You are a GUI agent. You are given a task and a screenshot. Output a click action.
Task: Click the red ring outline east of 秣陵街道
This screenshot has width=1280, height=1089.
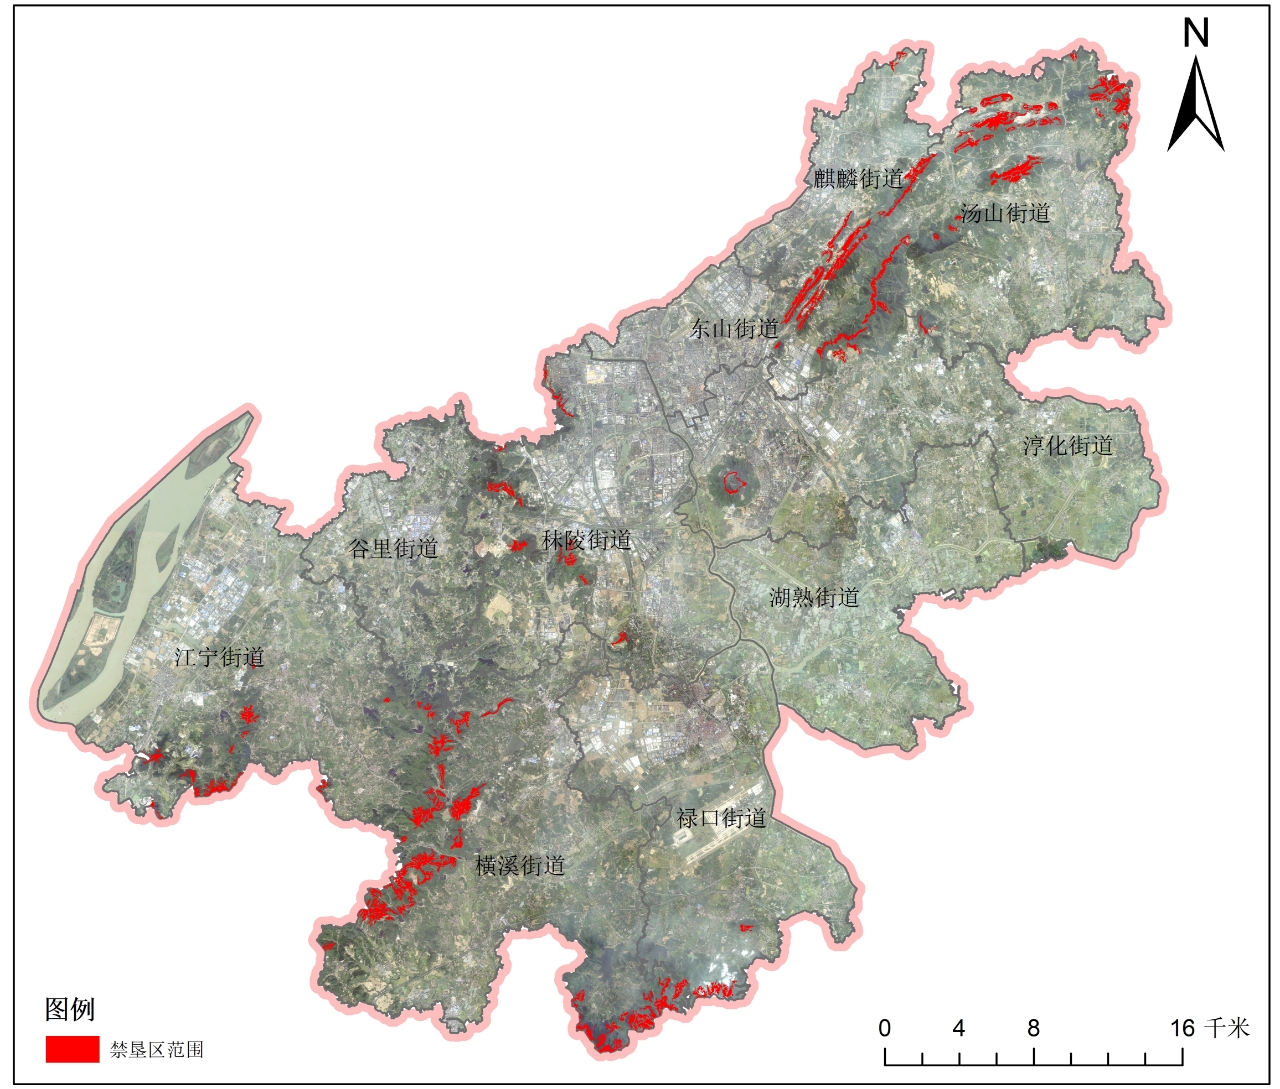click(x=735, y=481)
